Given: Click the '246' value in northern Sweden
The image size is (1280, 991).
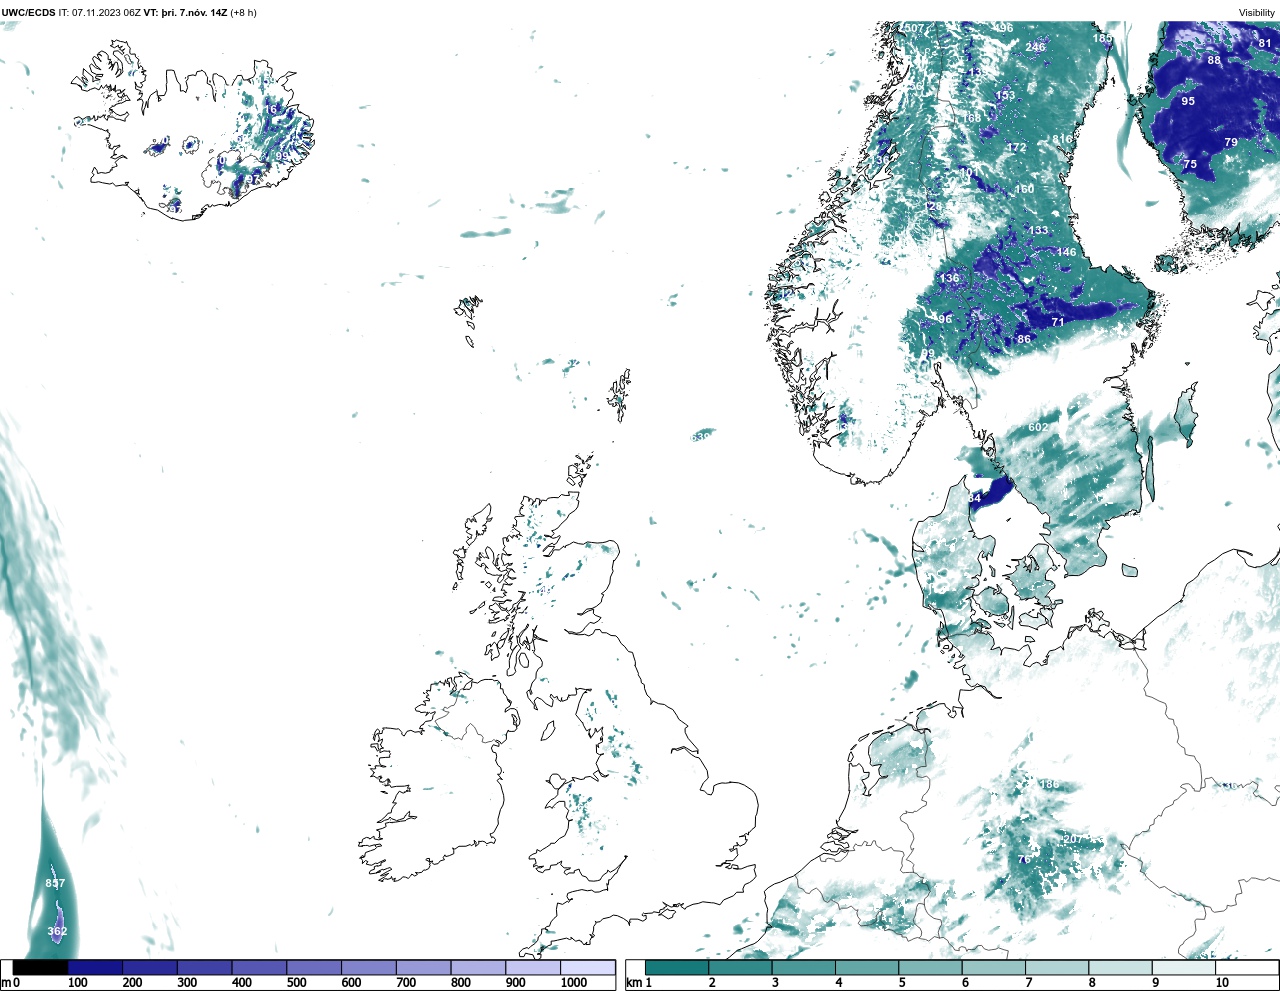Looking at the screenshot, I should [x=1035, y=47].
